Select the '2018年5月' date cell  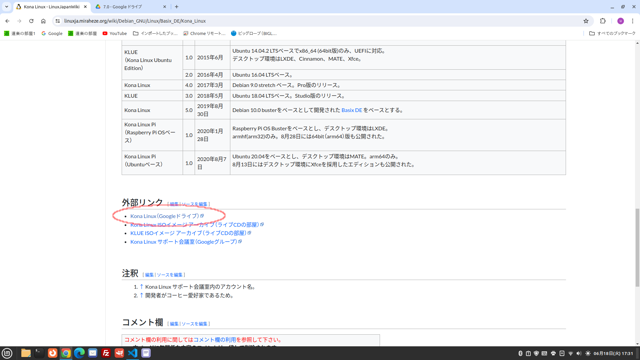tap(212, 96)
